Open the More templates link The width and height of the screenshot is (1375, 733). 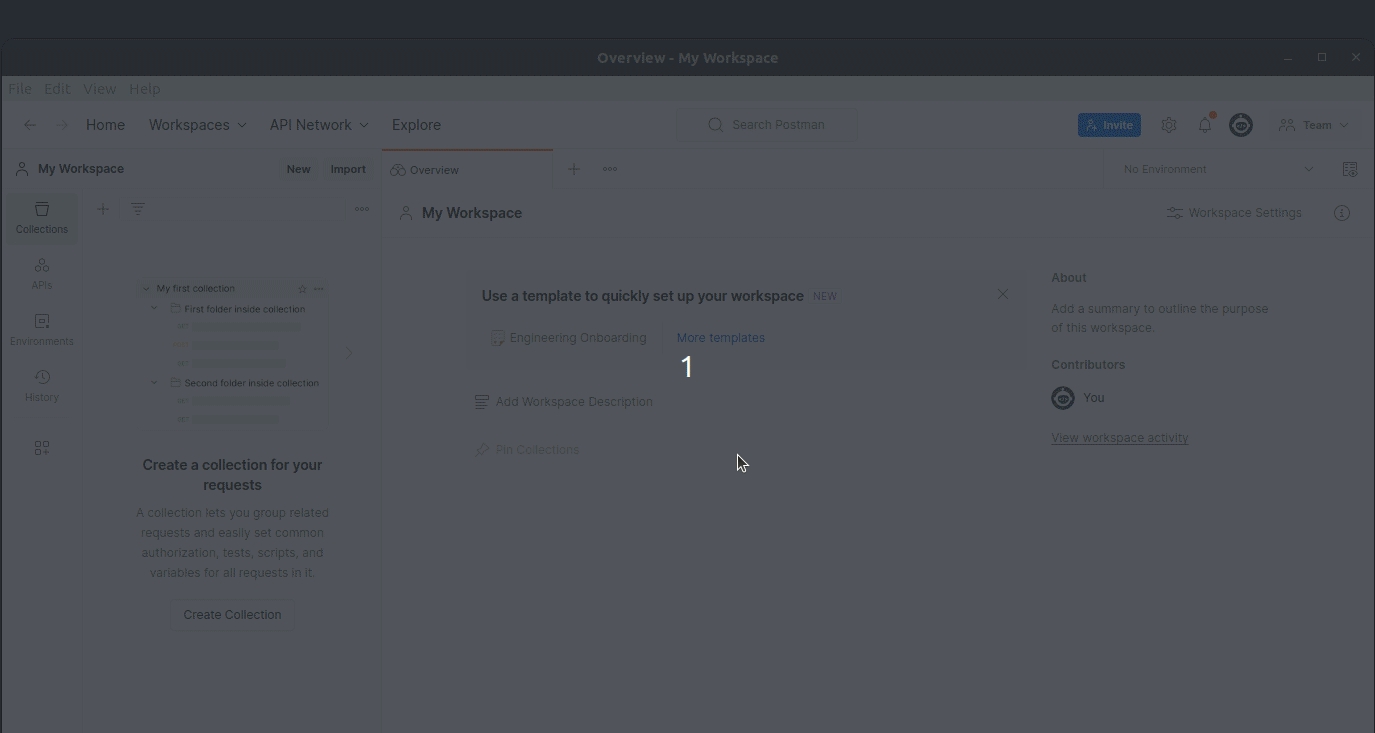pos(720,338)
